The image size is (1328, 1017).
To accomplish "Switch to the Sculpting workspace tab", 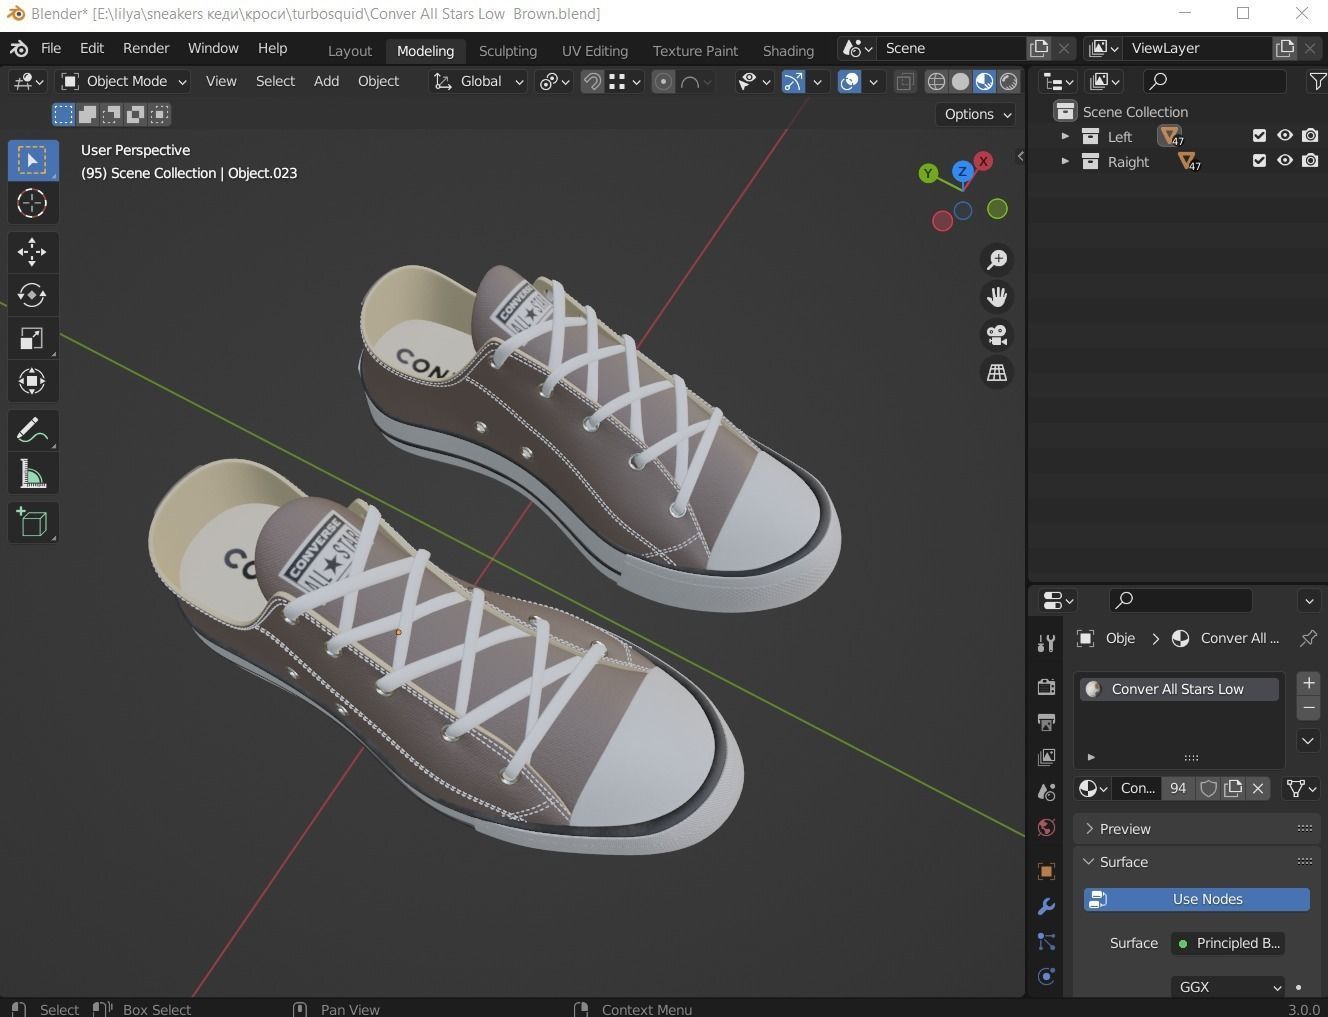I will click(x=507, y=50).
